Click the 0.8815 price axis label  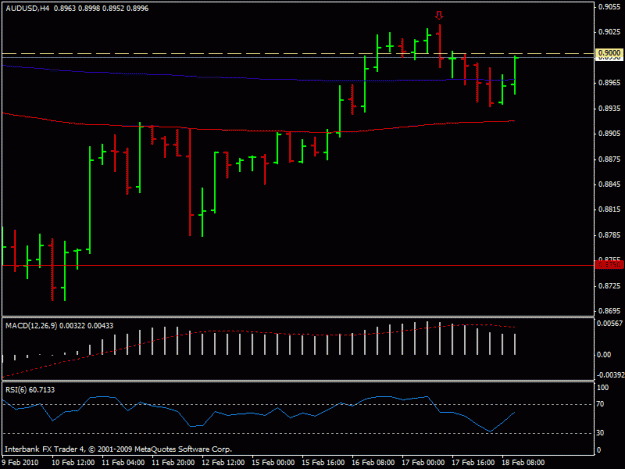pos(609,210)
